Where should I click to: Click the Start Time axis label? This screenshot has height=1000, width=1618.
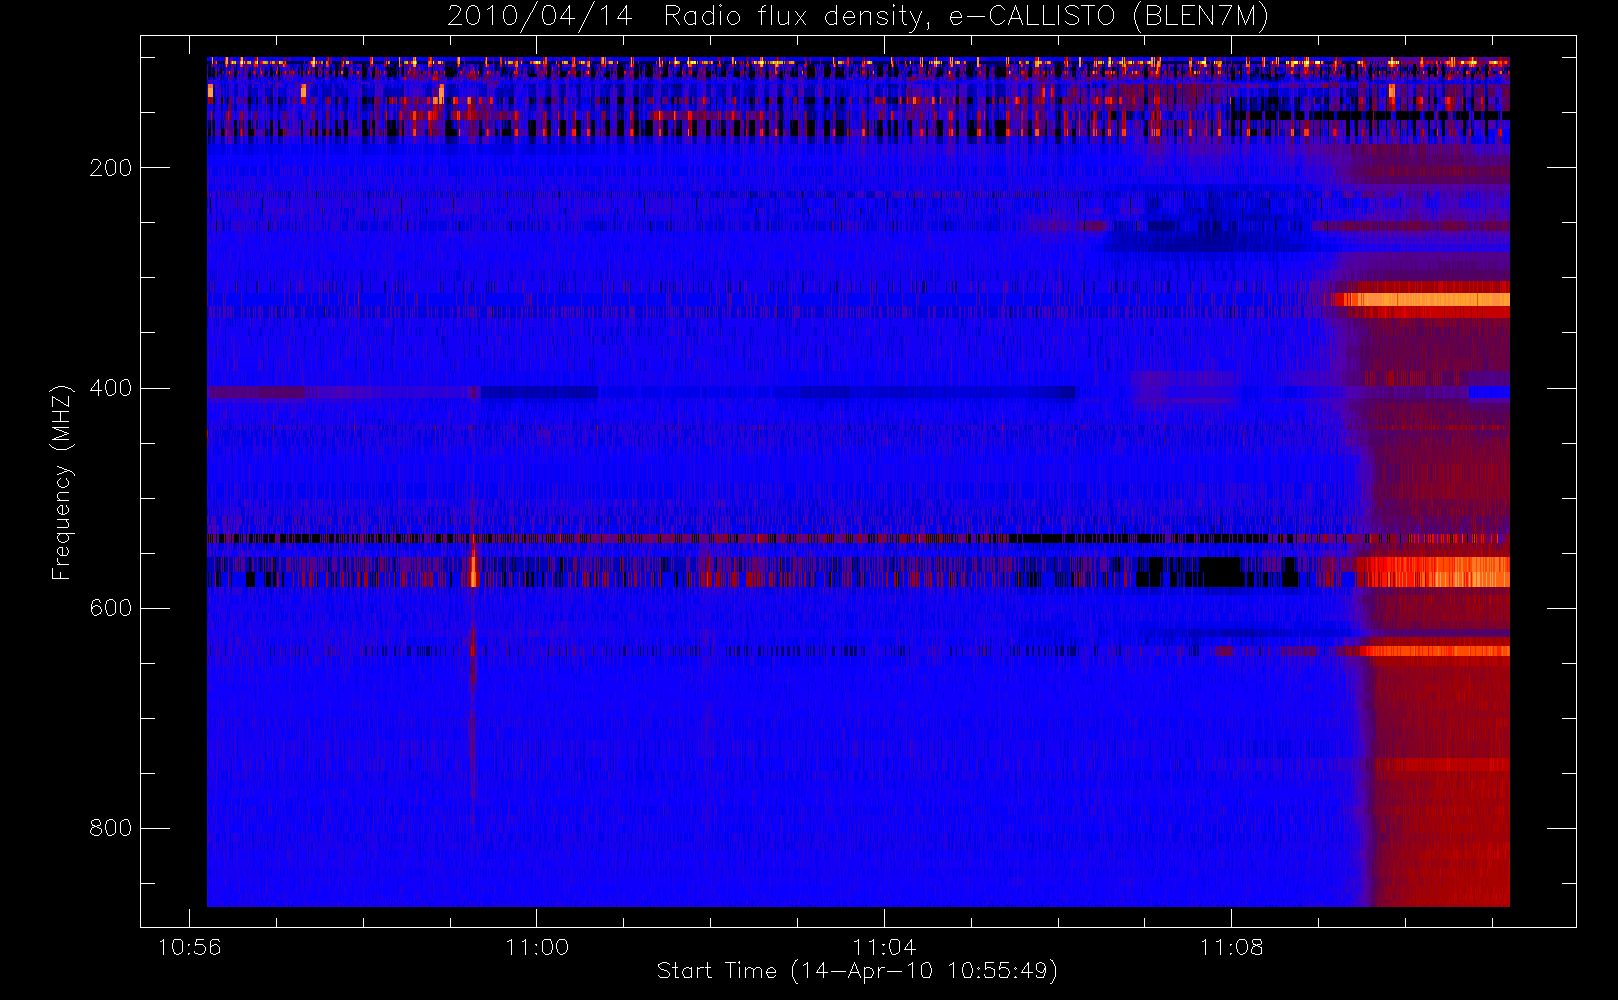857,971
